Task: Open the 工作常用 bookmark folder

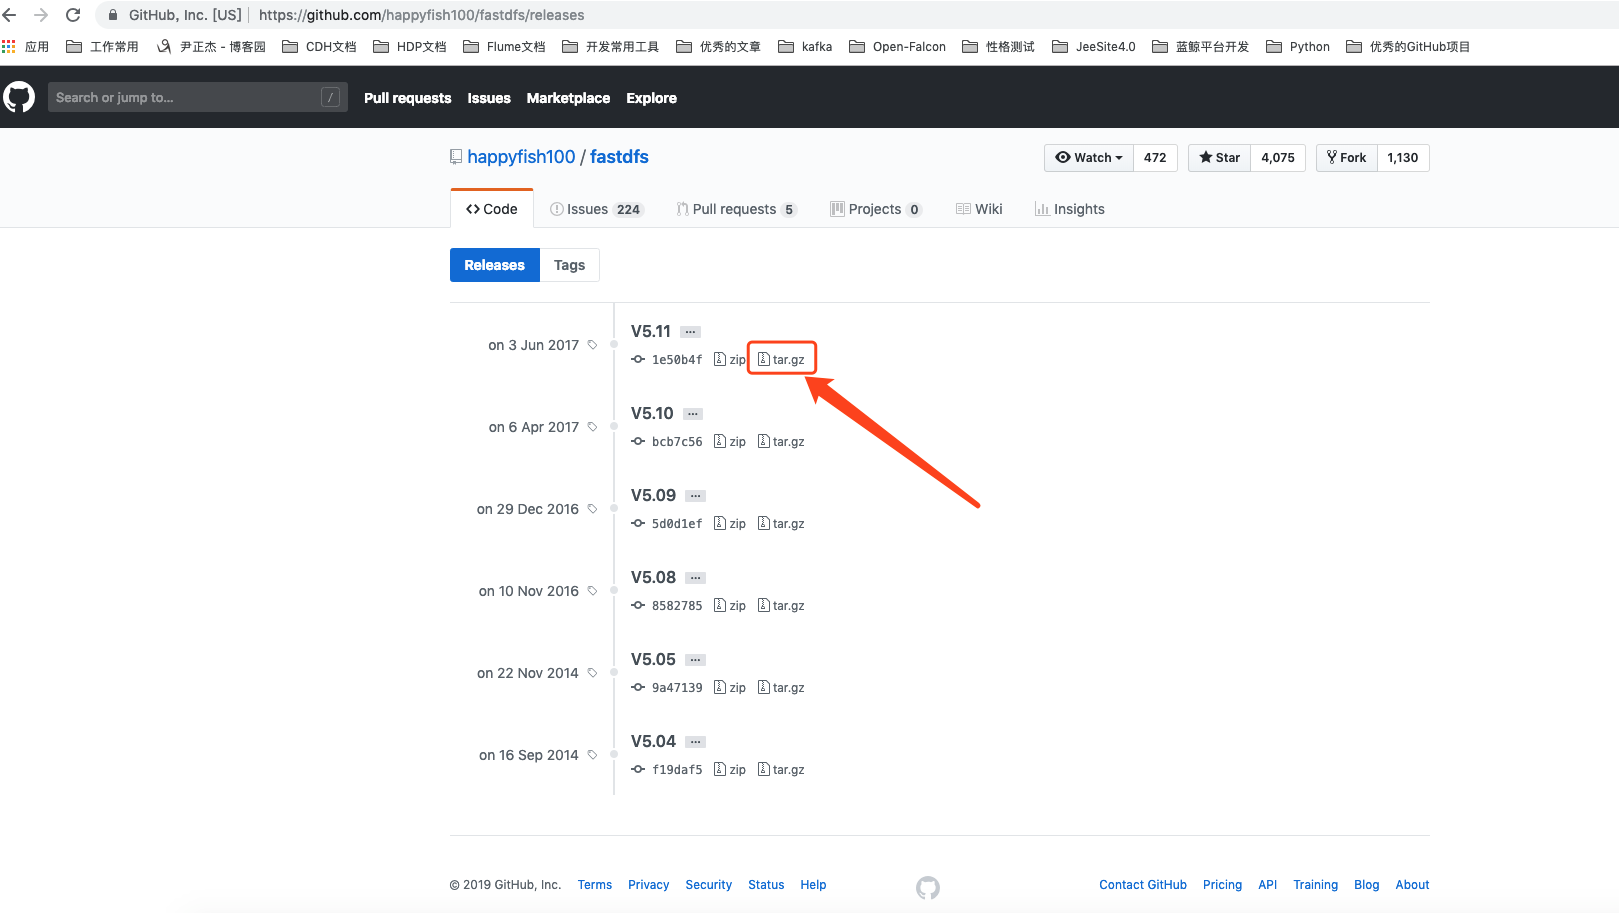Action: click(102, 47)
